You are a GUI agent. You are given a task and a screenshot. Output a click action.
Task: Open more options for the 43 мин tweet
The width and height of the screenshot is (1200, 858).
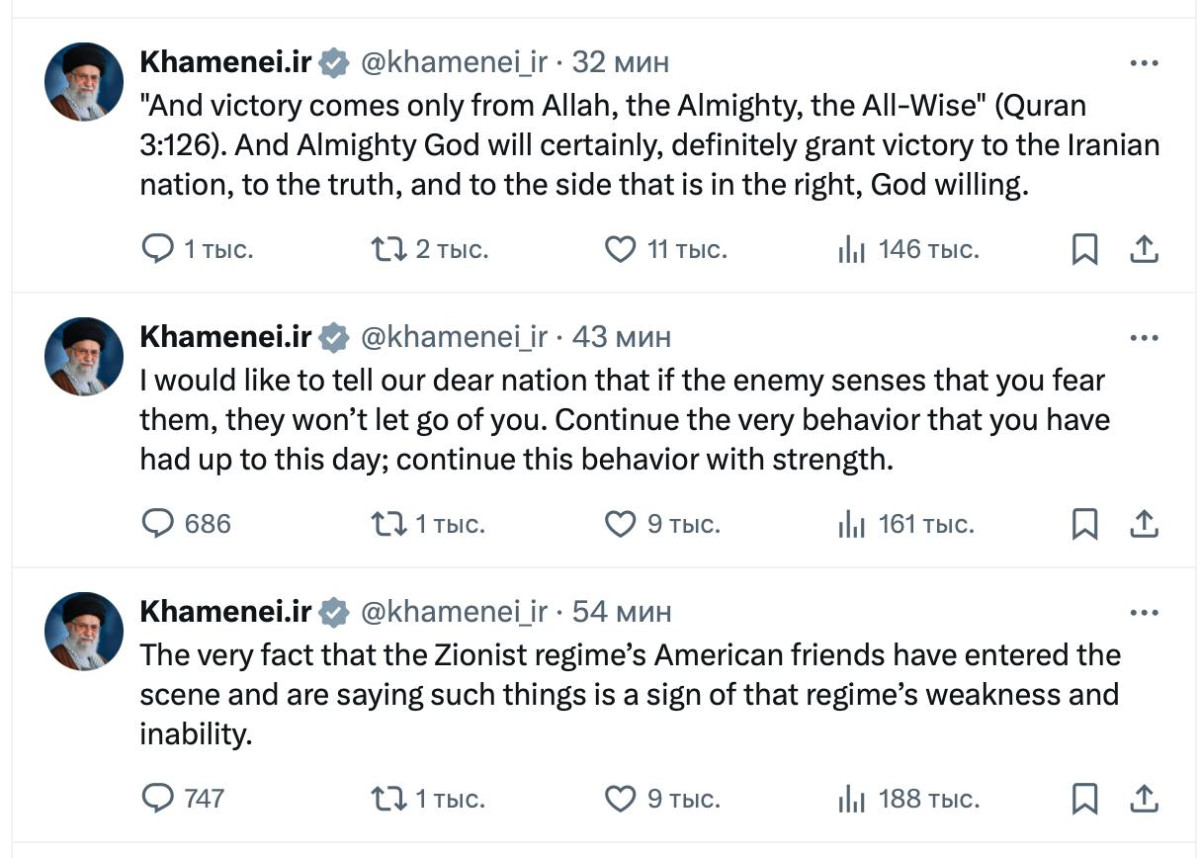(x=1143, y=338)
